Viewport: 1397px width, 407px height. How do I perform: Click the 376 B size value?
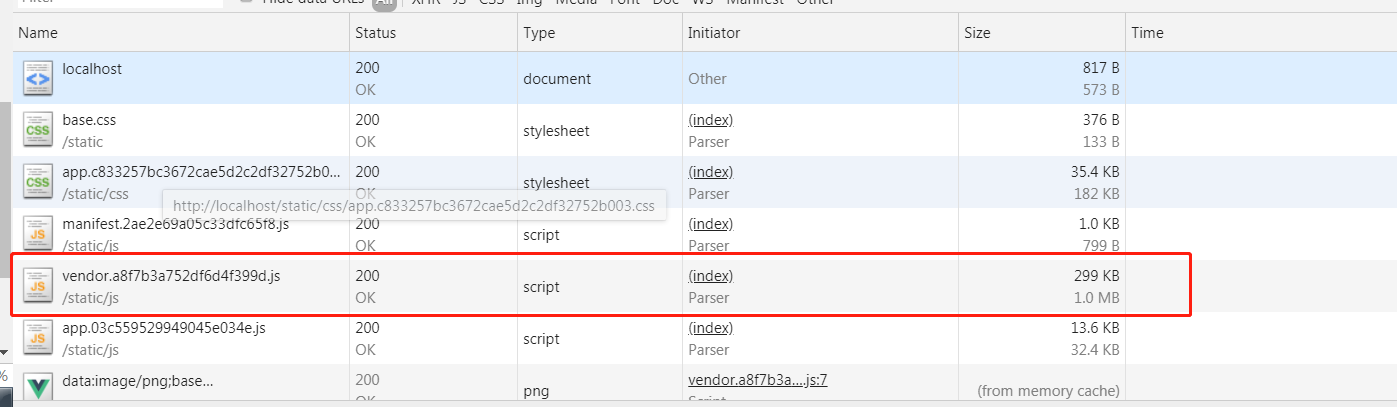1101,120
